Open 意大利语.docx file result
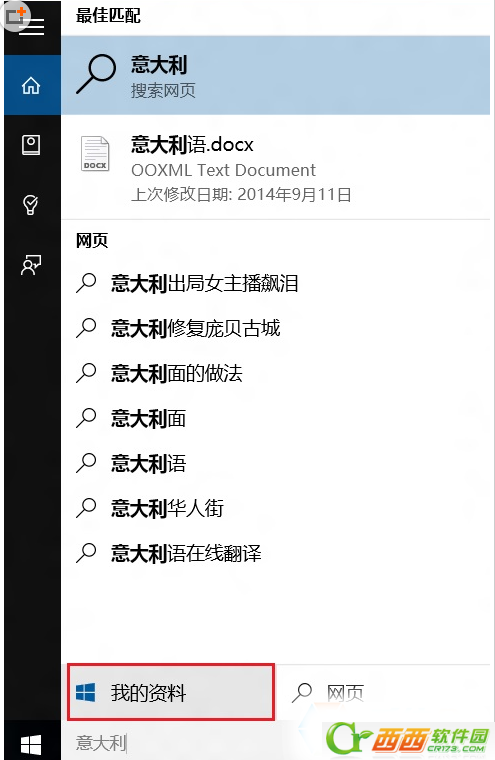The image size is (495, 760). [275, 168]
